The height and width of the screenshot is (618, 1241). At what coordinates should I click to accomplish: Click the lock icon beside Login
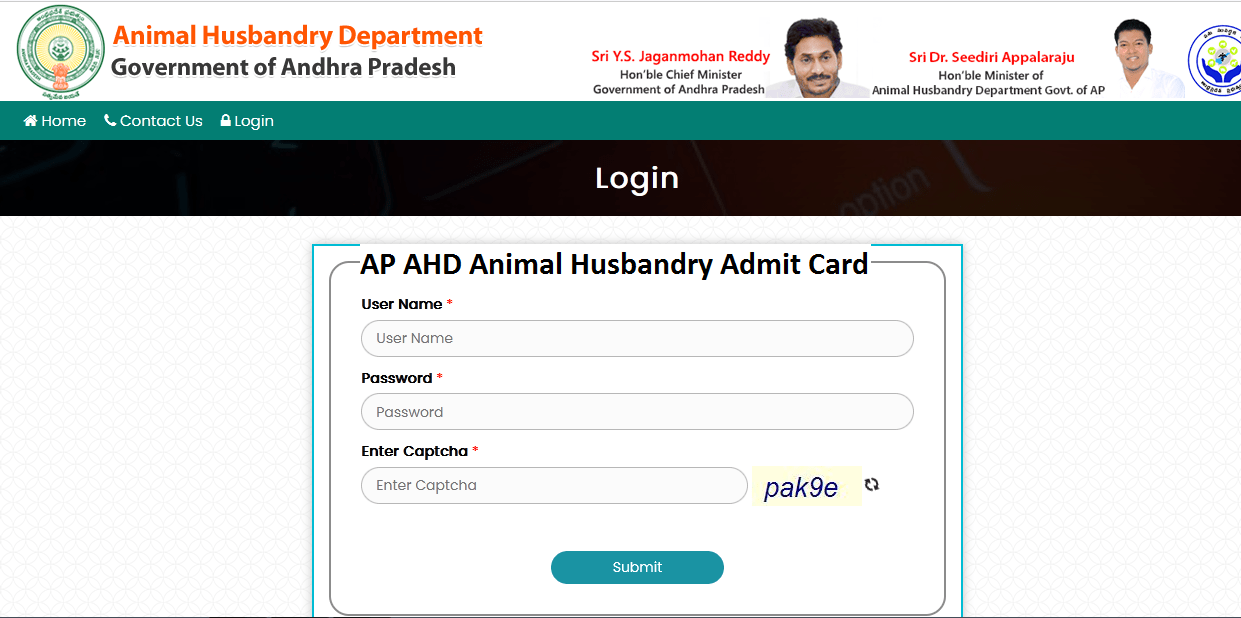[x=226, y=120]
